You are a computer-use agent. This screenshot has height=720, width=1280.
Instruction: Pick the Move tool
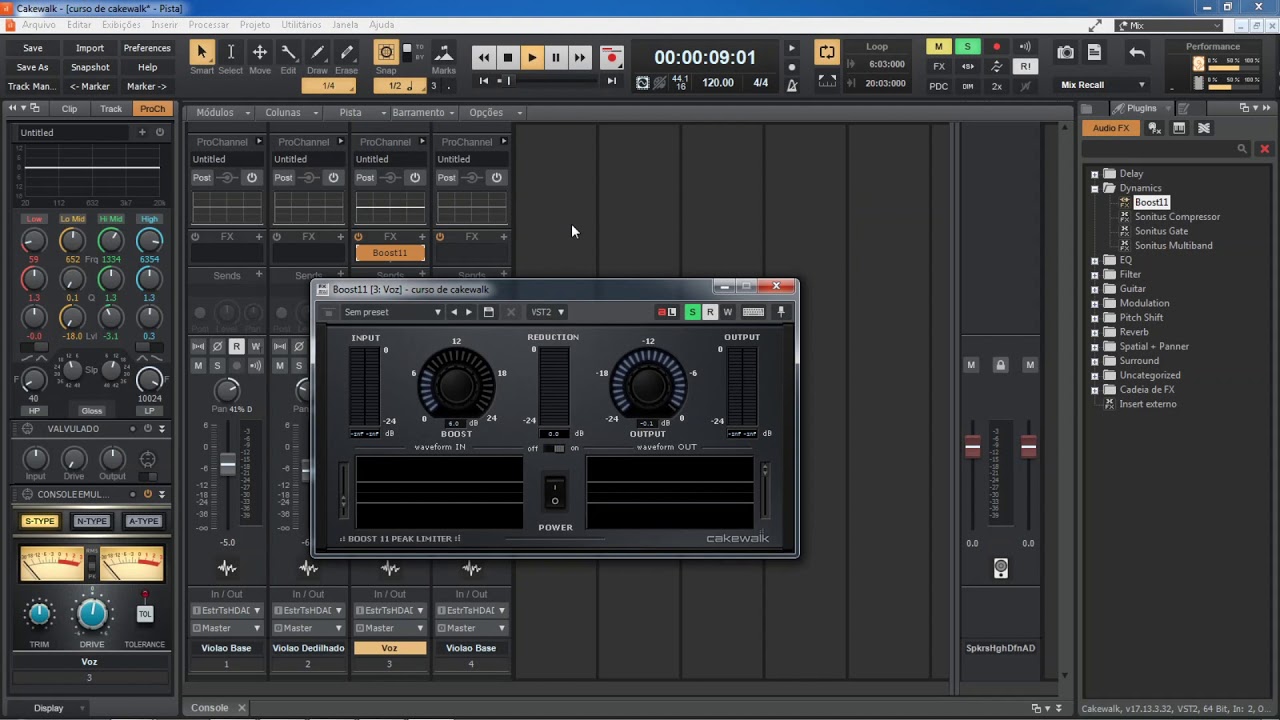tap(259, 57)
